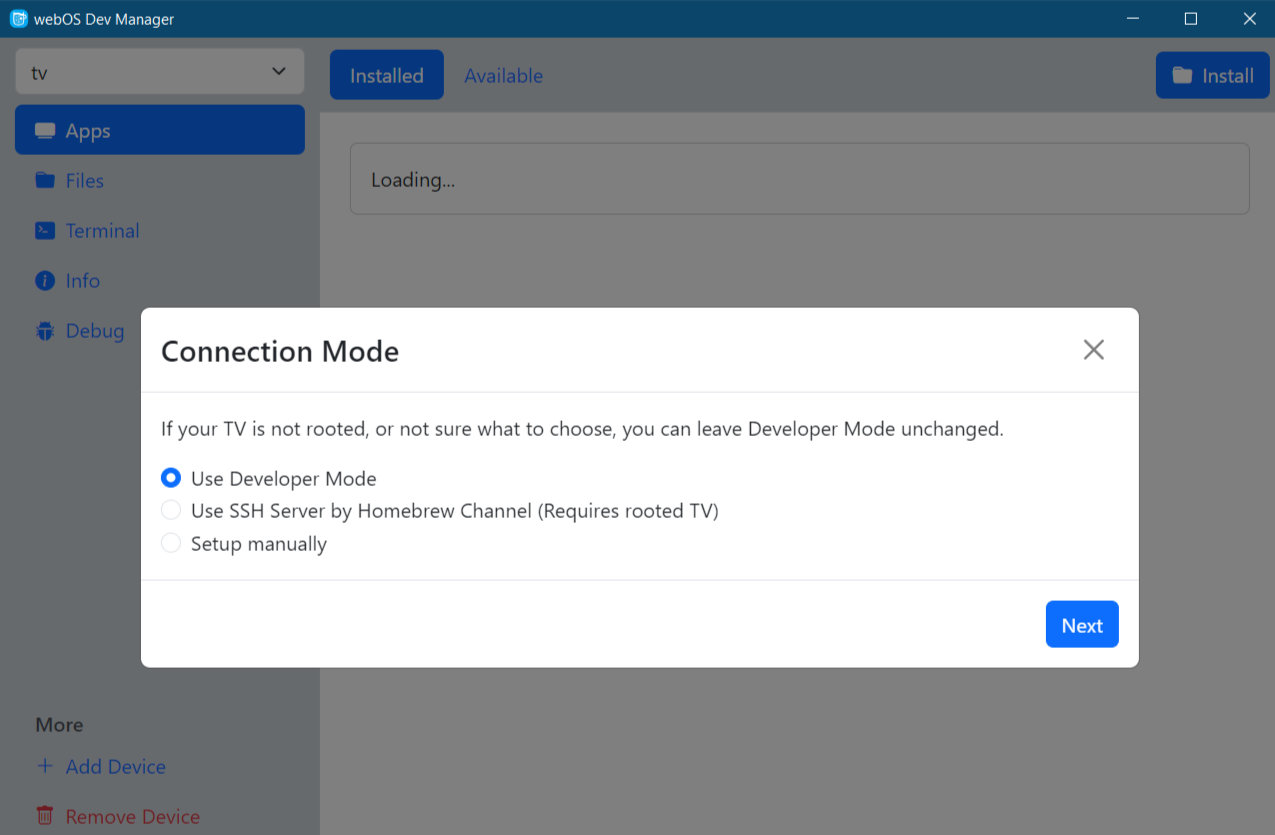Click the Info circle icon
Viewport: 1275px width, 835px height.
[x=45, y=281]
